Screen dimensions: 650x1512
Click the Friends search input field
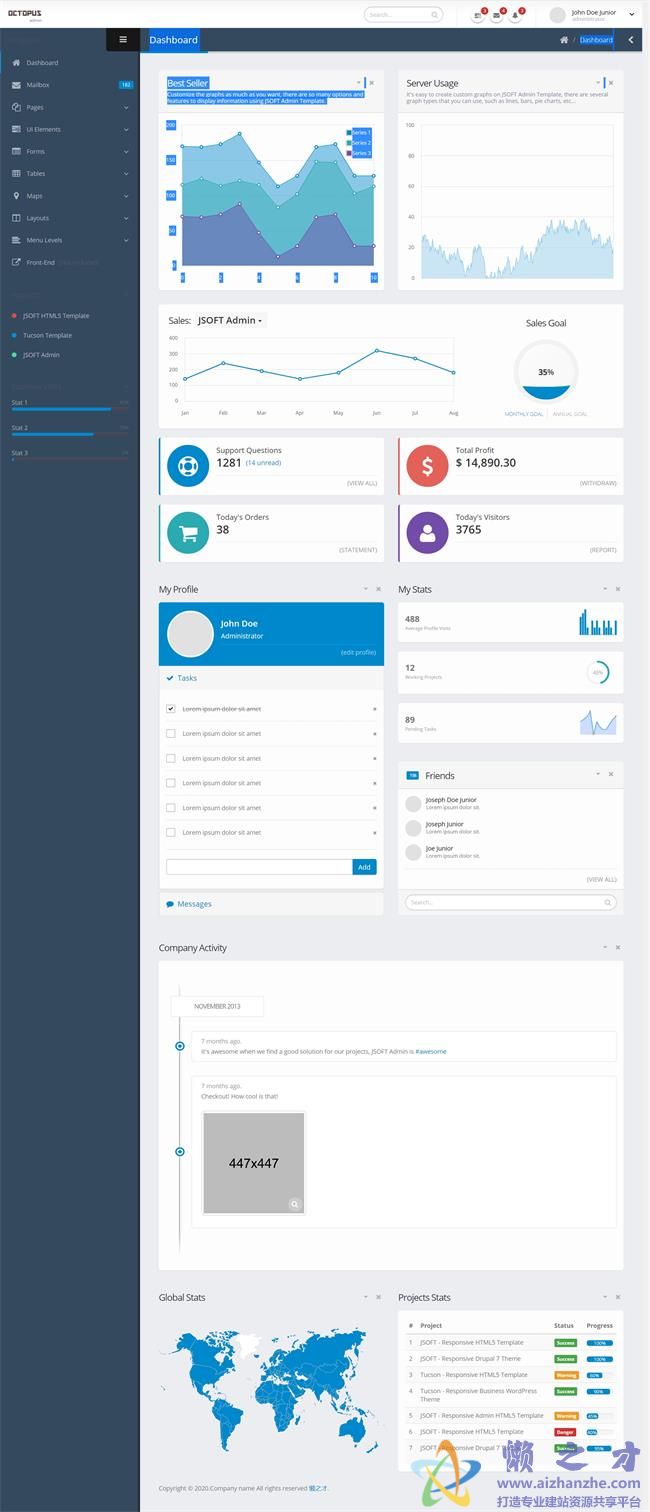(x=505, y=902)
